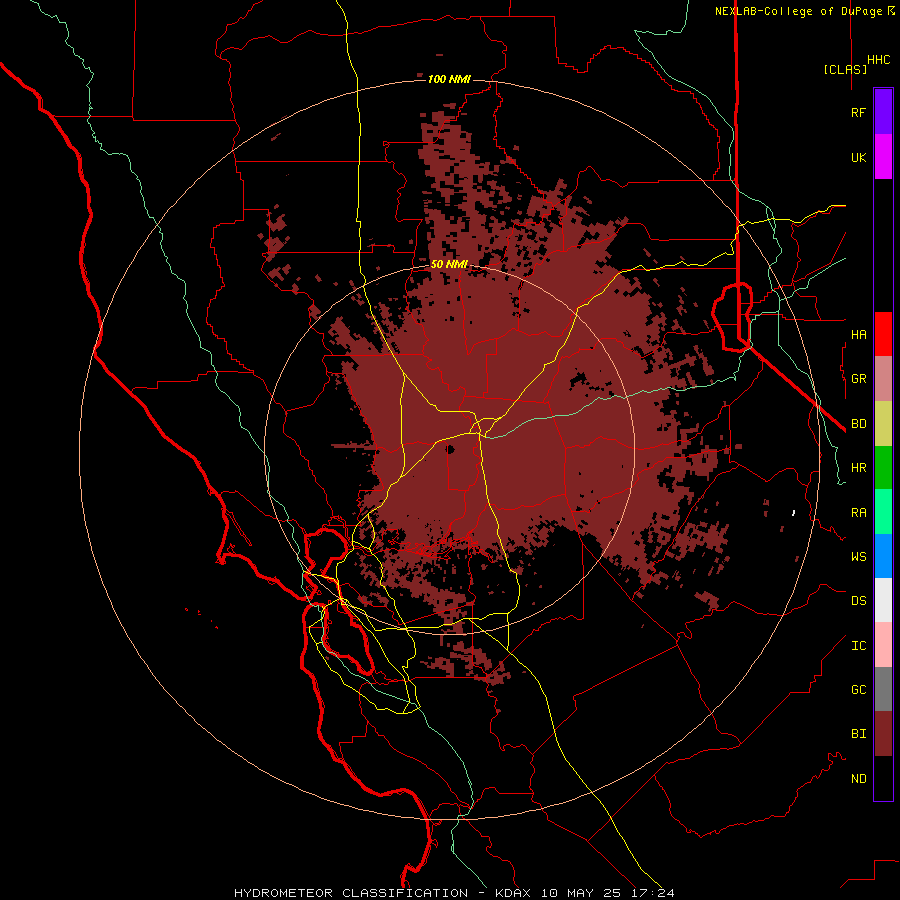This screenshot has width=900, height=900.
Task: Click the RF purple legend color swatch
Action: pyautogui.click(x=883, y=112)
